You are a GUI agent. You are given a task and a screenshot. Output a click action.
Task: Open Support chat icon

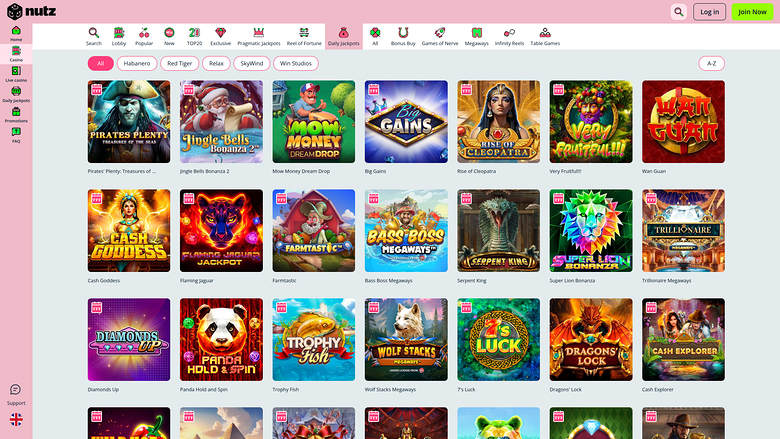15,389
